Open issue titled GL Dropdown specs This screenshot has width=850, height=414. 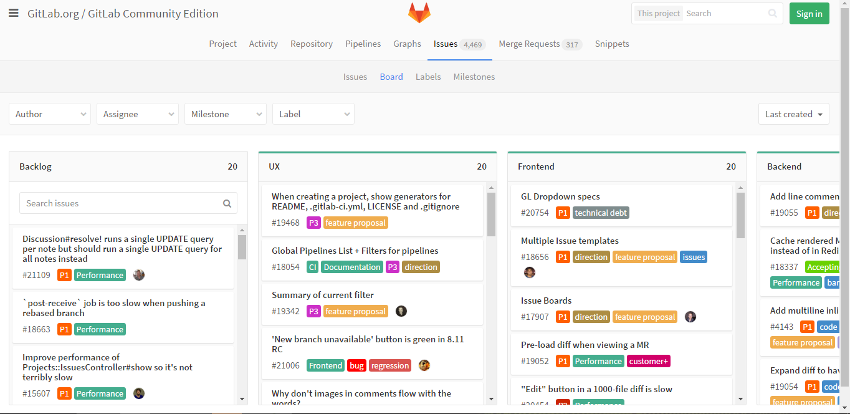click(x=560, y=197)
